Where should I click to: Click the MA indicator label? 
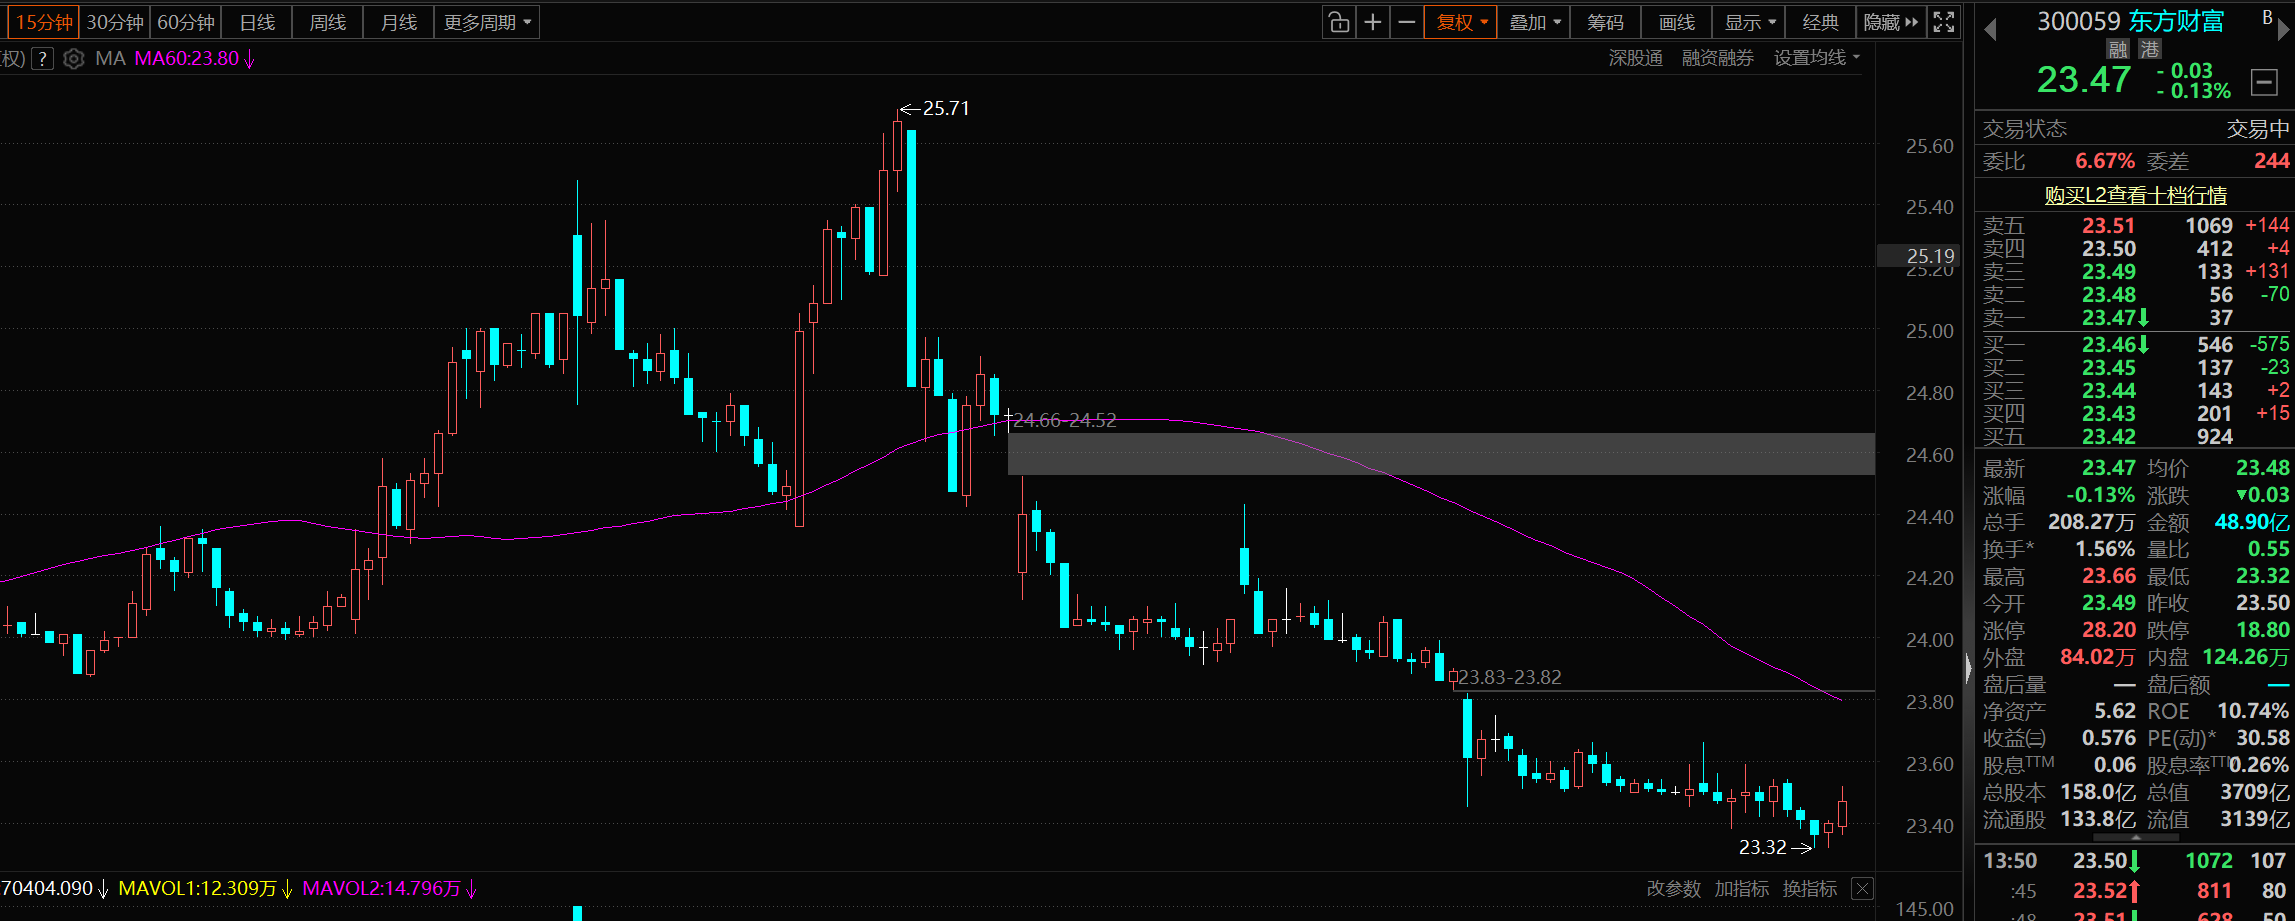[110, 59]
